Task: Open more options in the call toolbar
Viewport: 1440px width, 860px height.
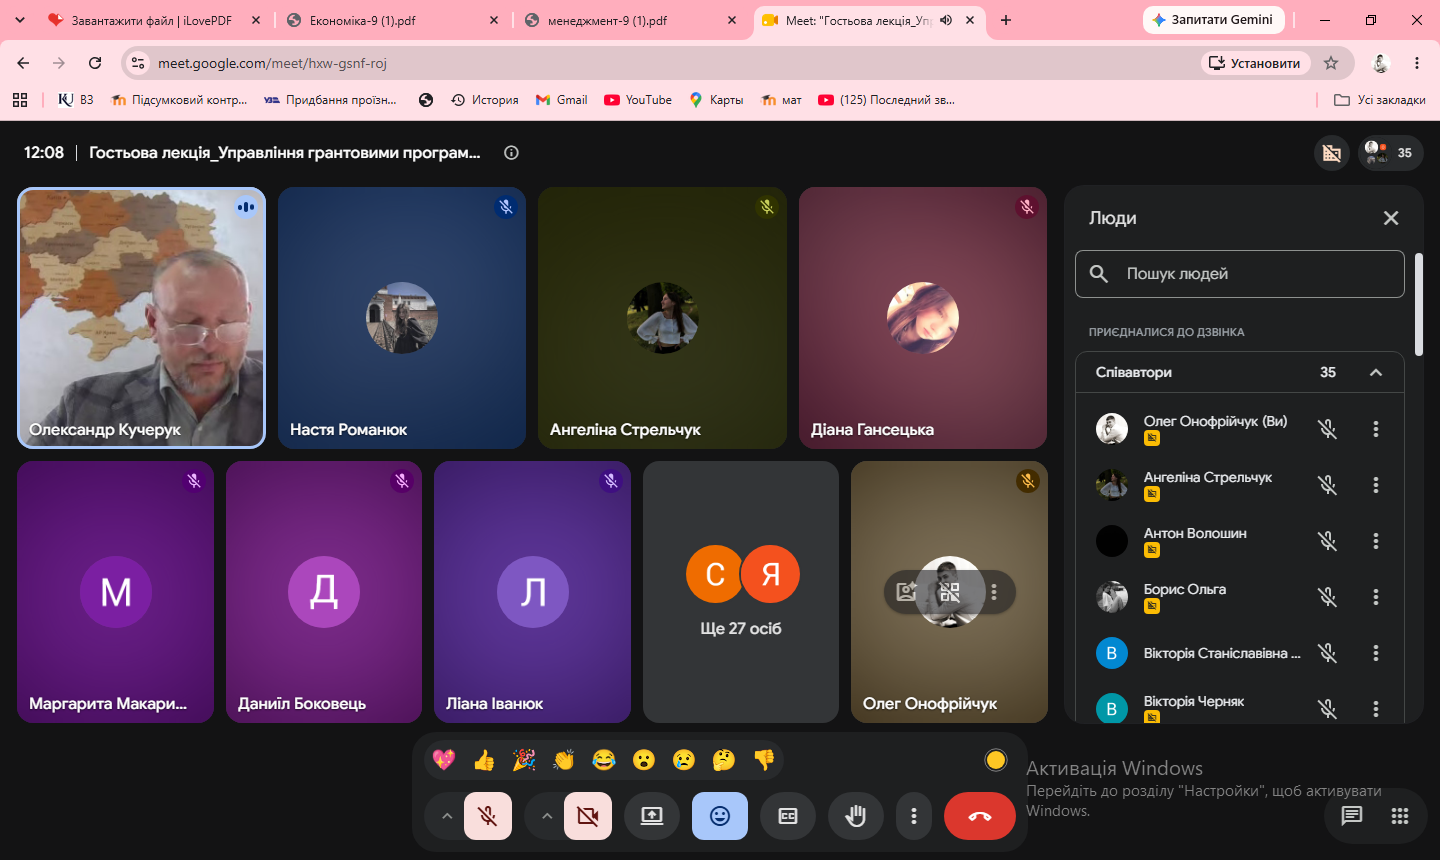Action: 914,816
